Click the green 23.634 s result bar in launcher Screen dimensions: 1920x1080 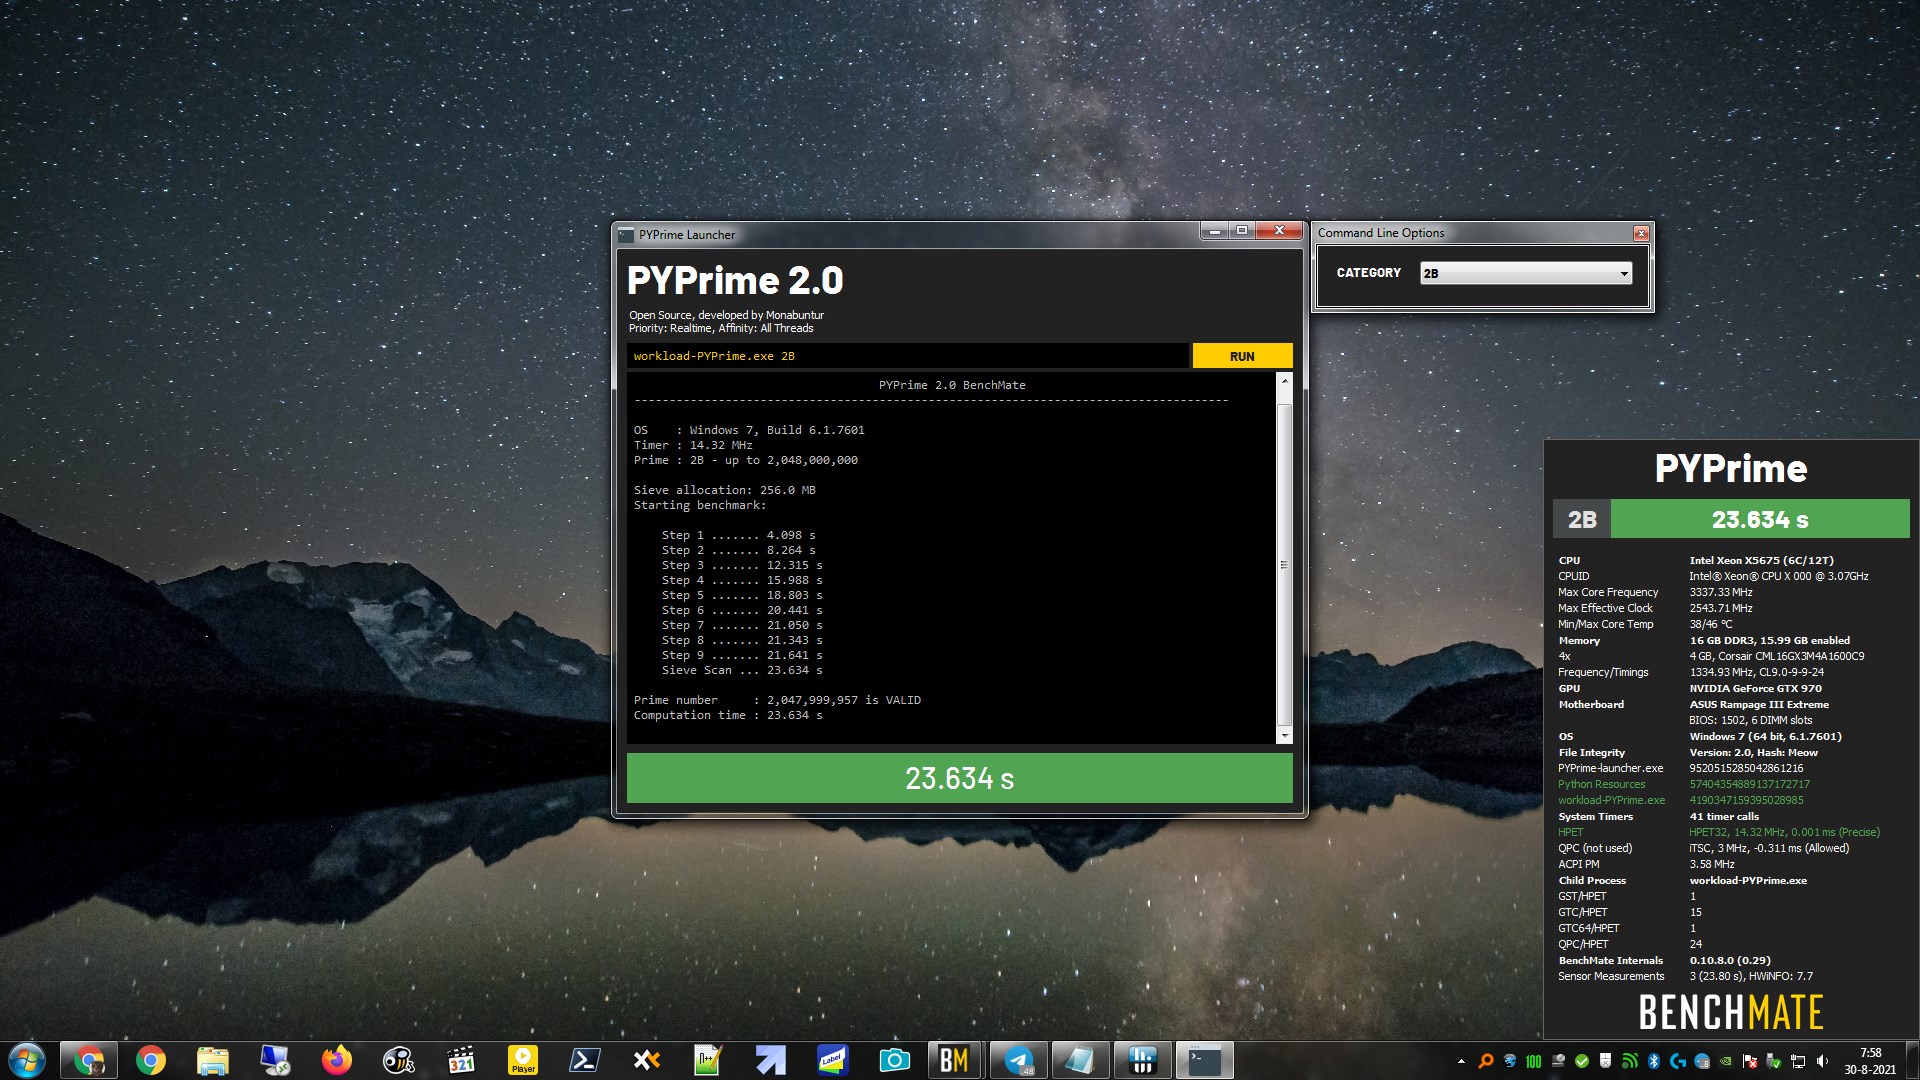pos(959,778)
